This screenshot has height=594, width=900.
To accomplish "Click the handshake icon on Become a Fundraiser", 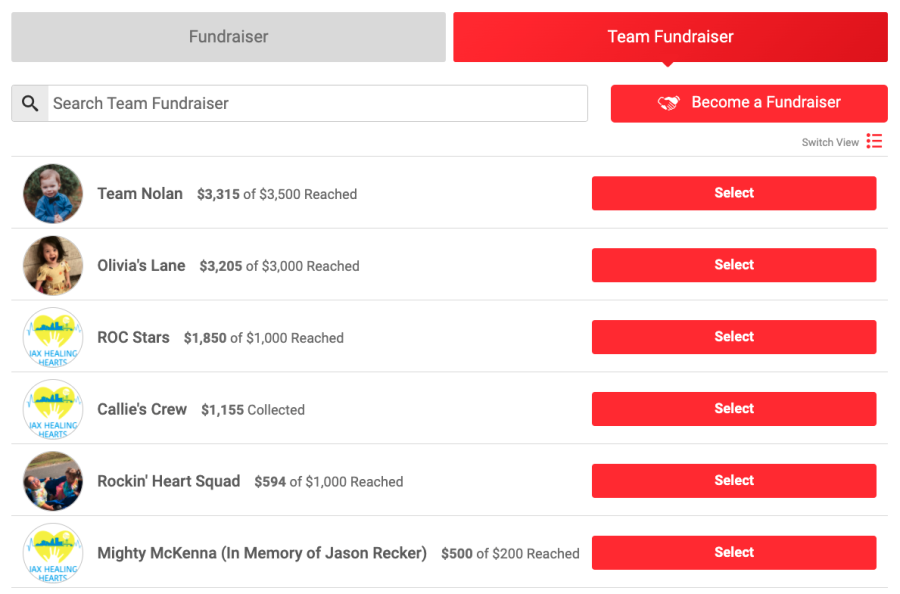I will click(x=668, y=103).
